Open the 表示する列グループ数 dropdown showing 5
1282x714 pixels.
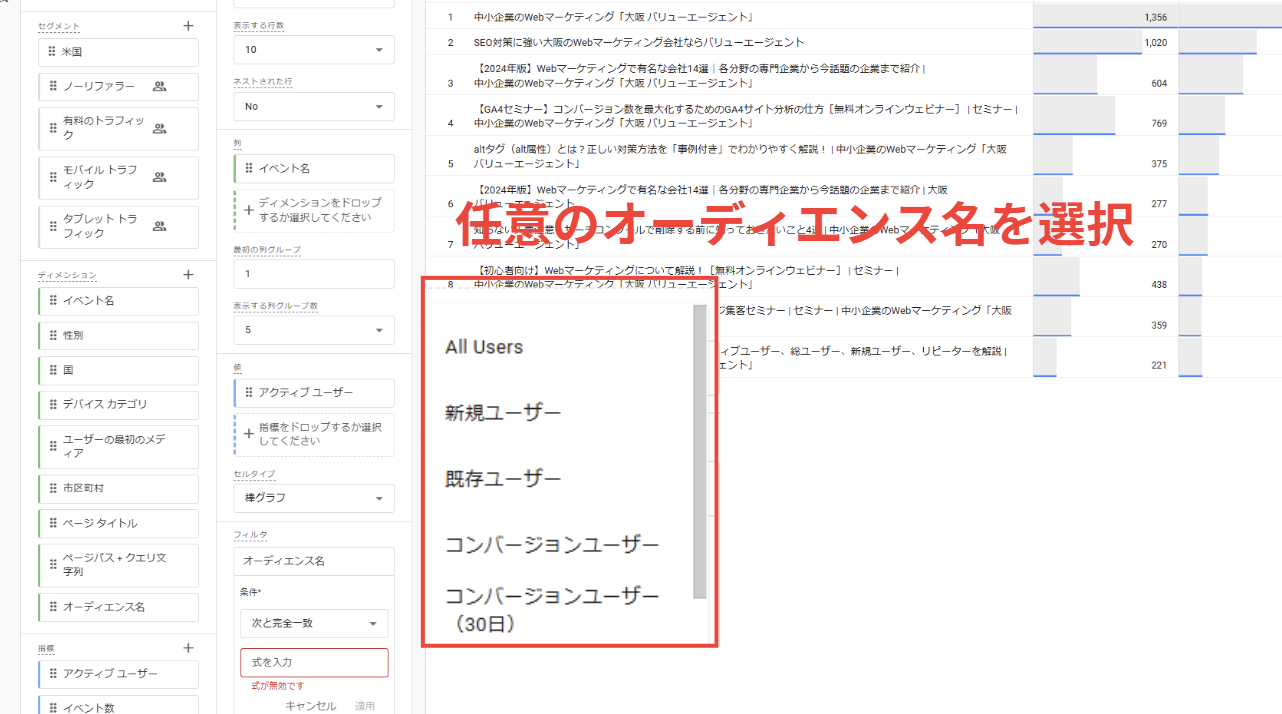314,330
